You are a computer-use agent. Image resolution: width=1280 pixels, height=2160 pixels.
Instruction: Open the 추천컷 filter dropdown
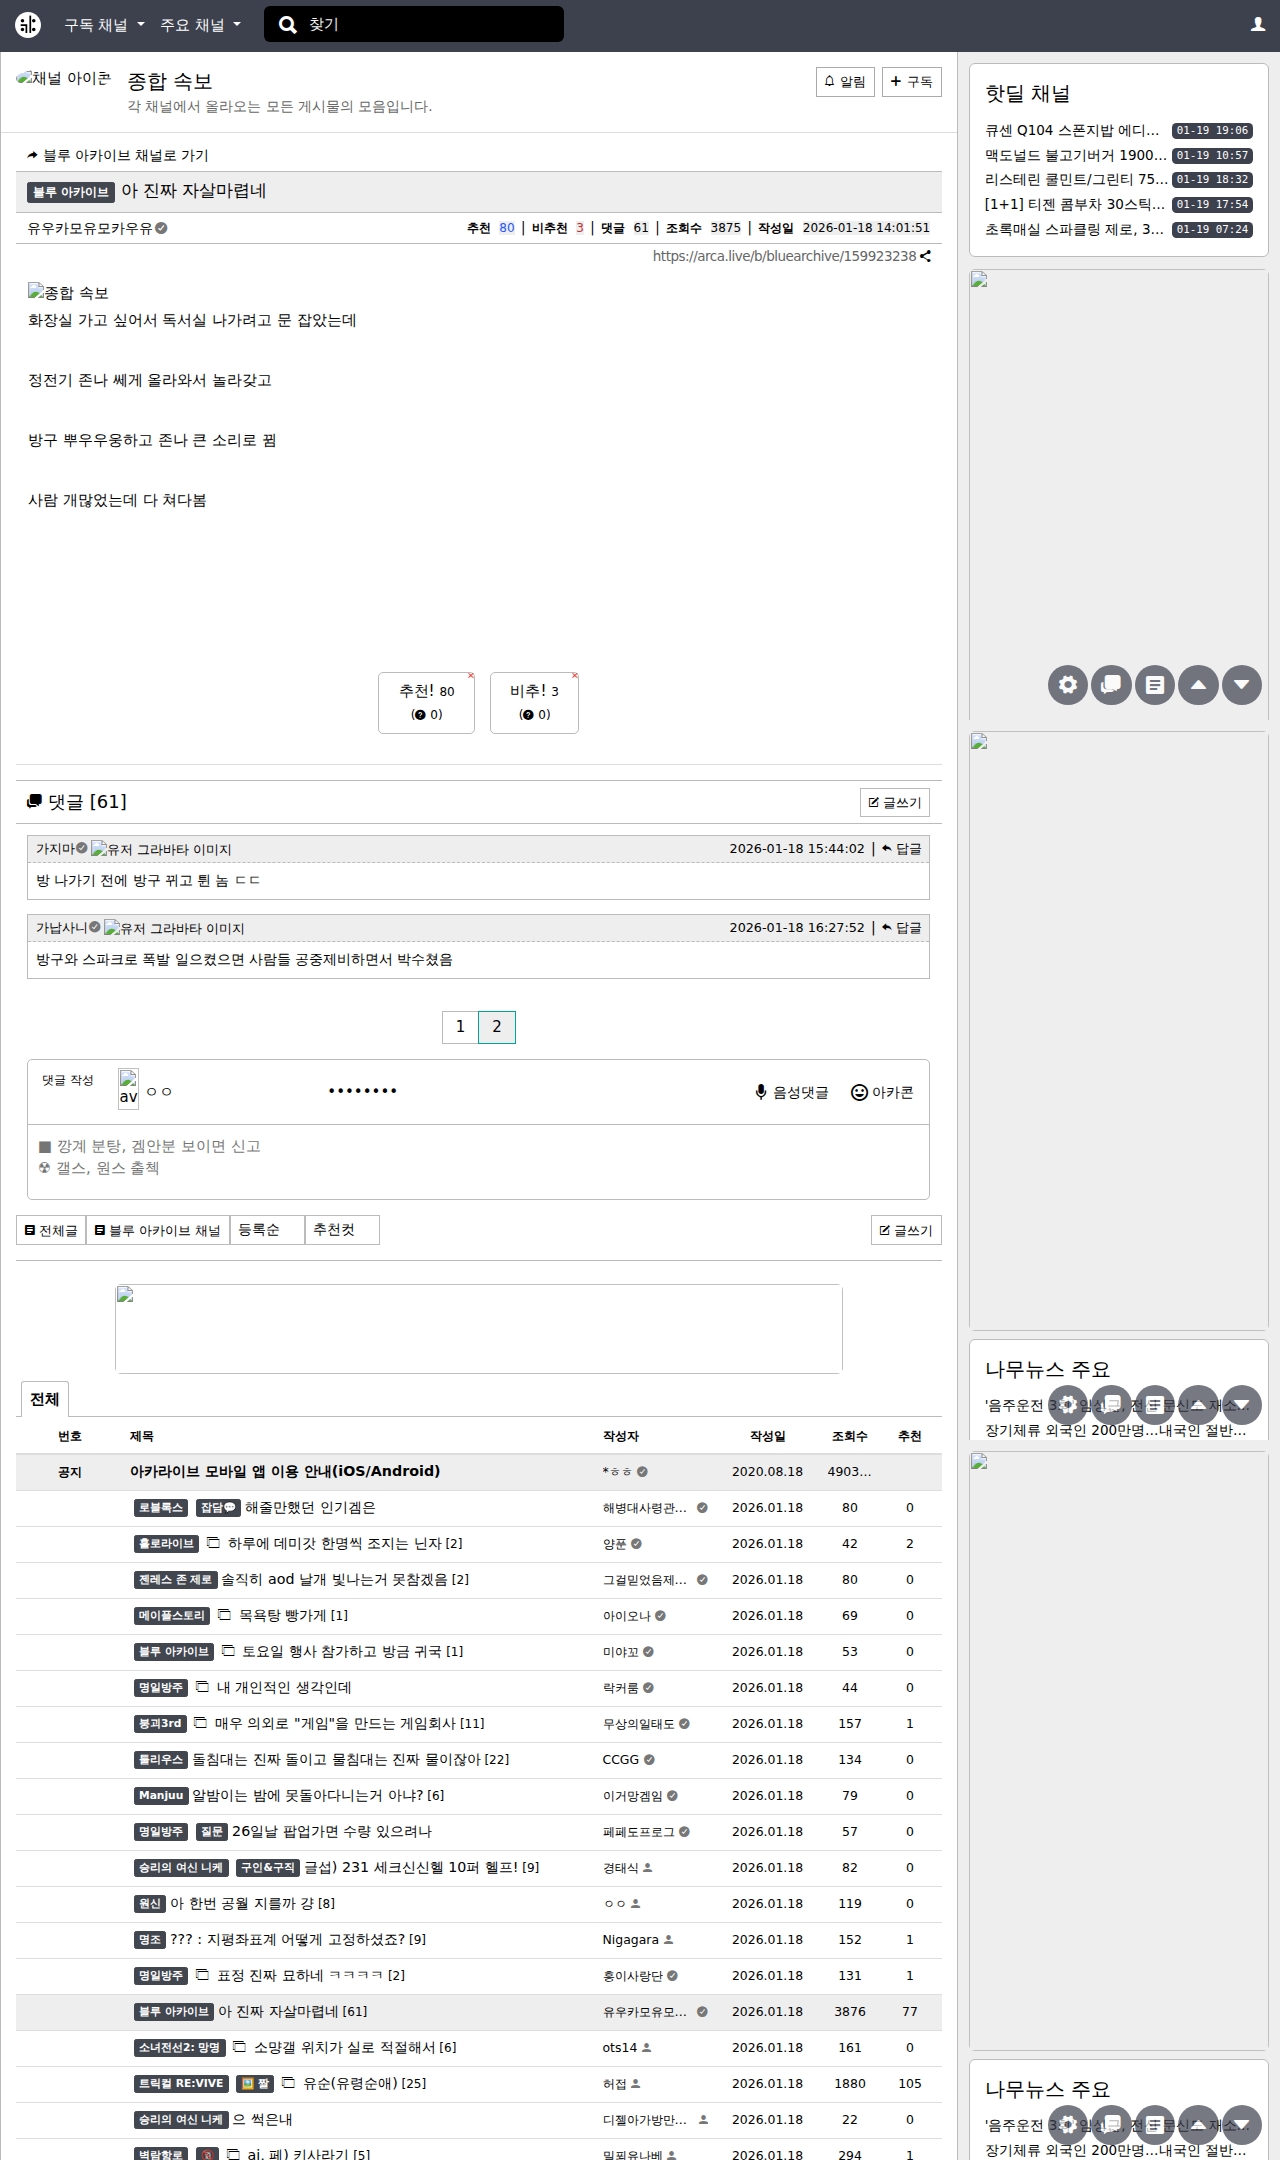[x=342, y=1230]
